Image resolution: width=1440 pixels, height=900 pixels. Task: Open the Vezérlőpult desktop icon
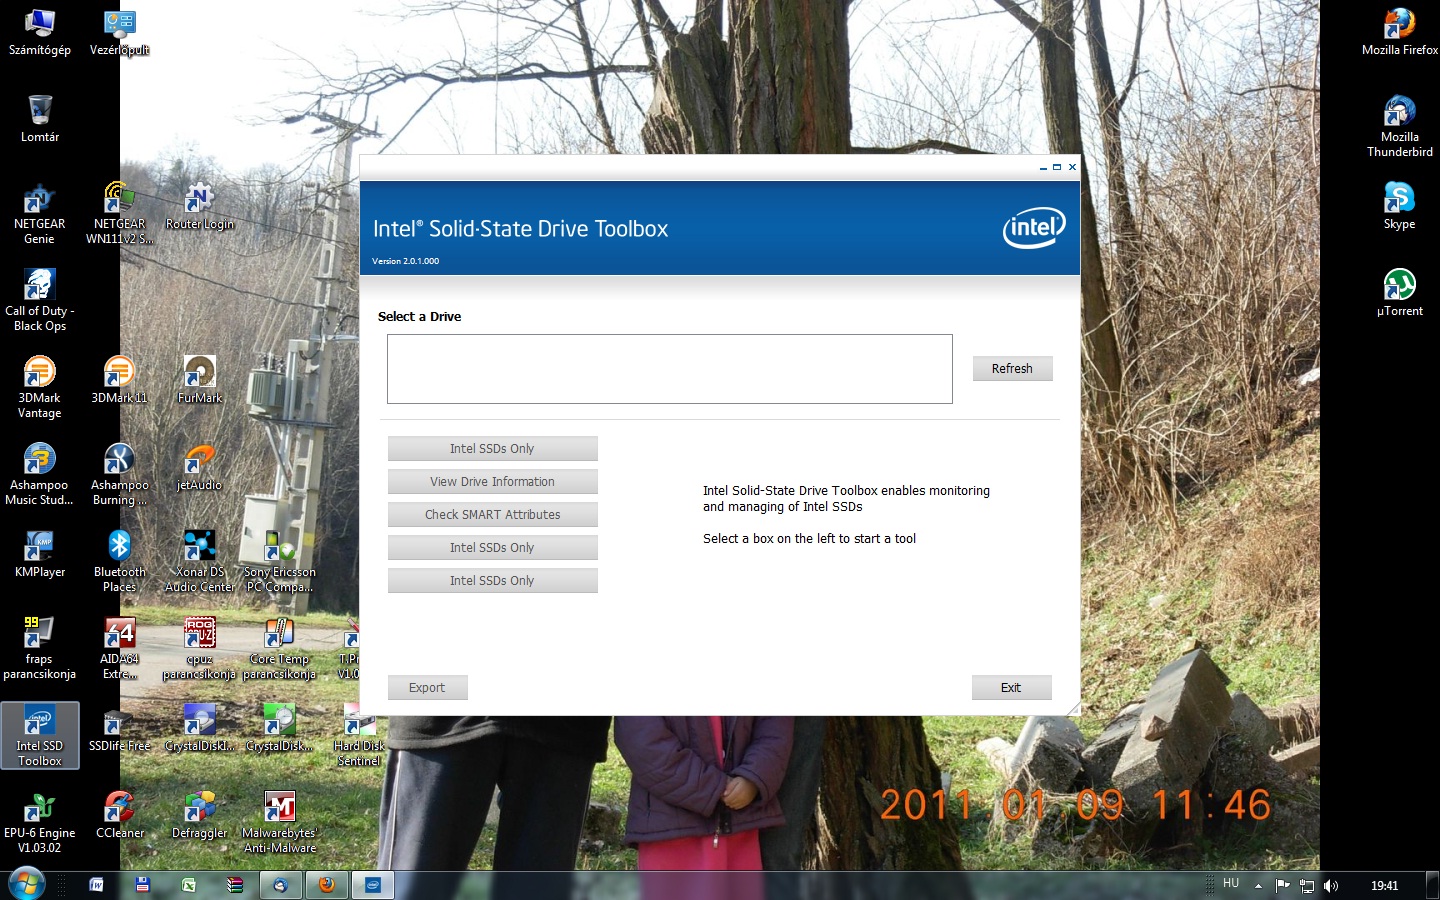point(120,33)
